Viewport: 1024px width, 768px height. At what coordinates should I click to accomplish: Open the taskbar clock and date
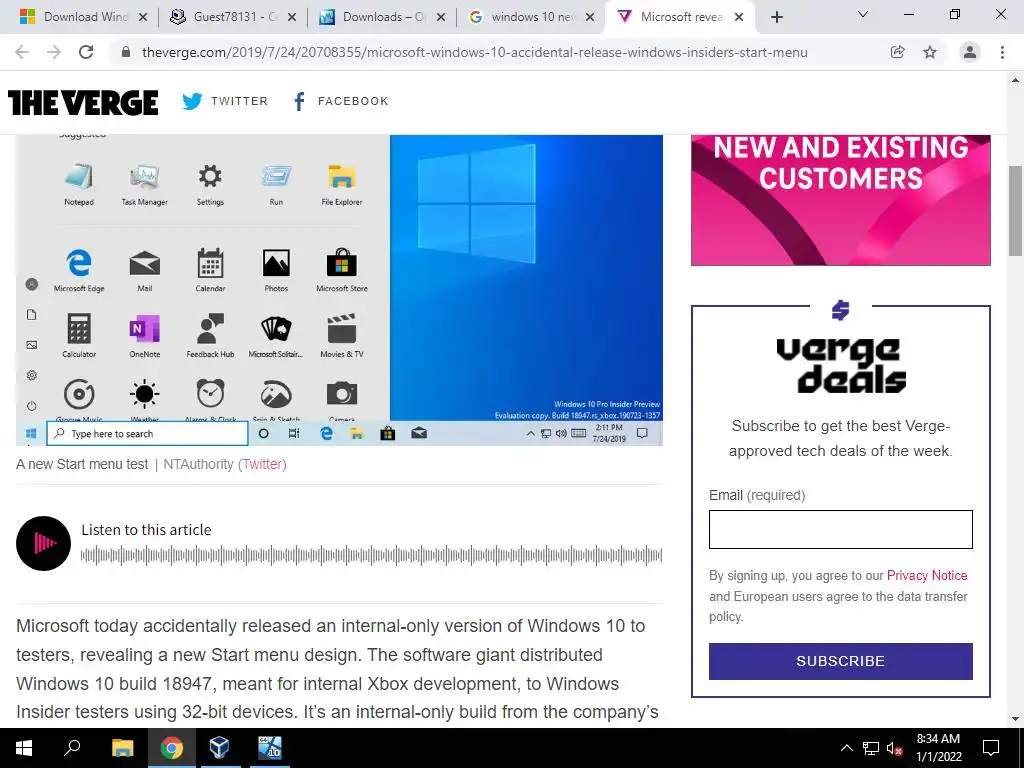pos(938,748)
